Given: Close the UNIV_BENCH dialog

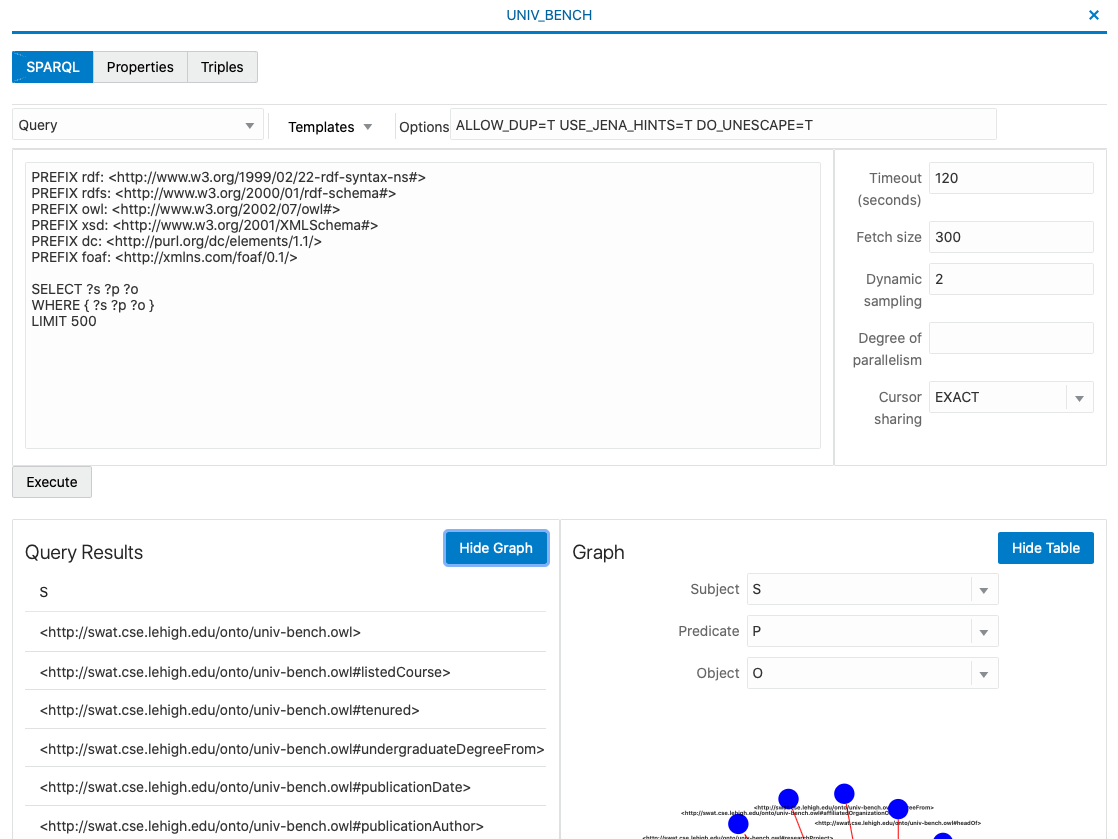Looking at the screenshot, I should pyautogui.click(x=1093, y=15).
